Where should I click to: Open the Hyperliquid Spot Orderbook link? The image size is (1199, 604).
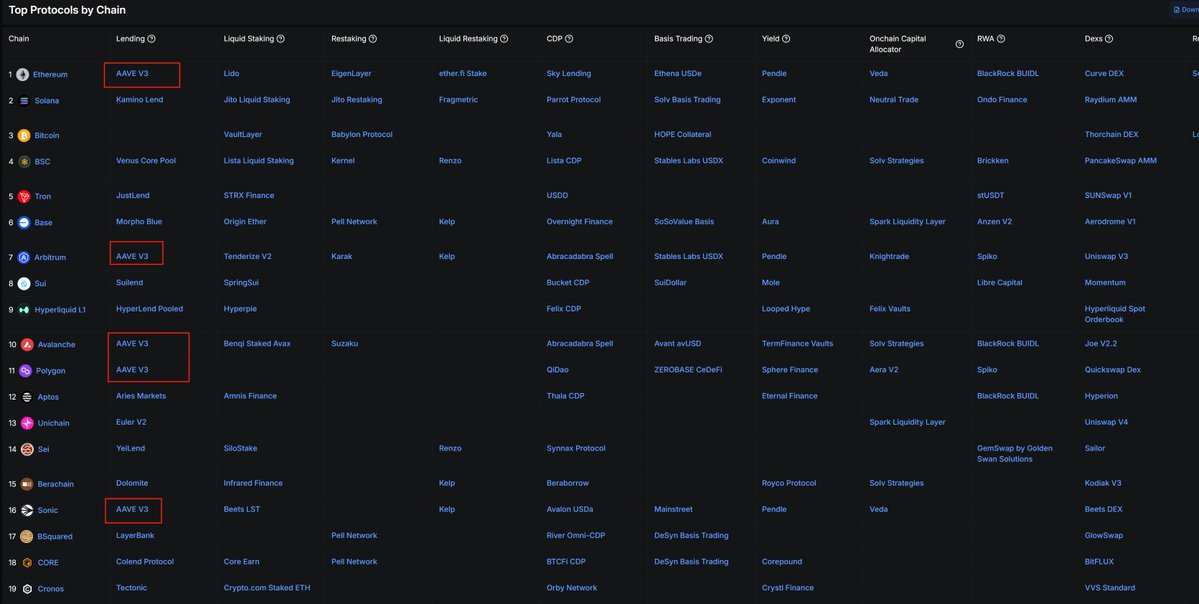1115,314
